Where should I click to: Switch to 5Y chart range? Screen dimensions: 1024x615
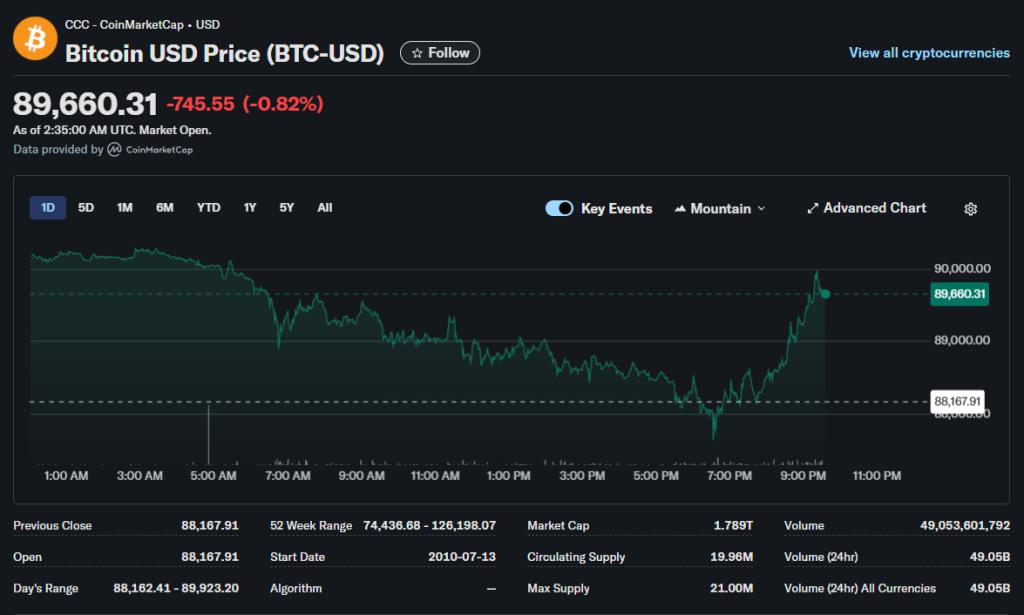(287, 208)
